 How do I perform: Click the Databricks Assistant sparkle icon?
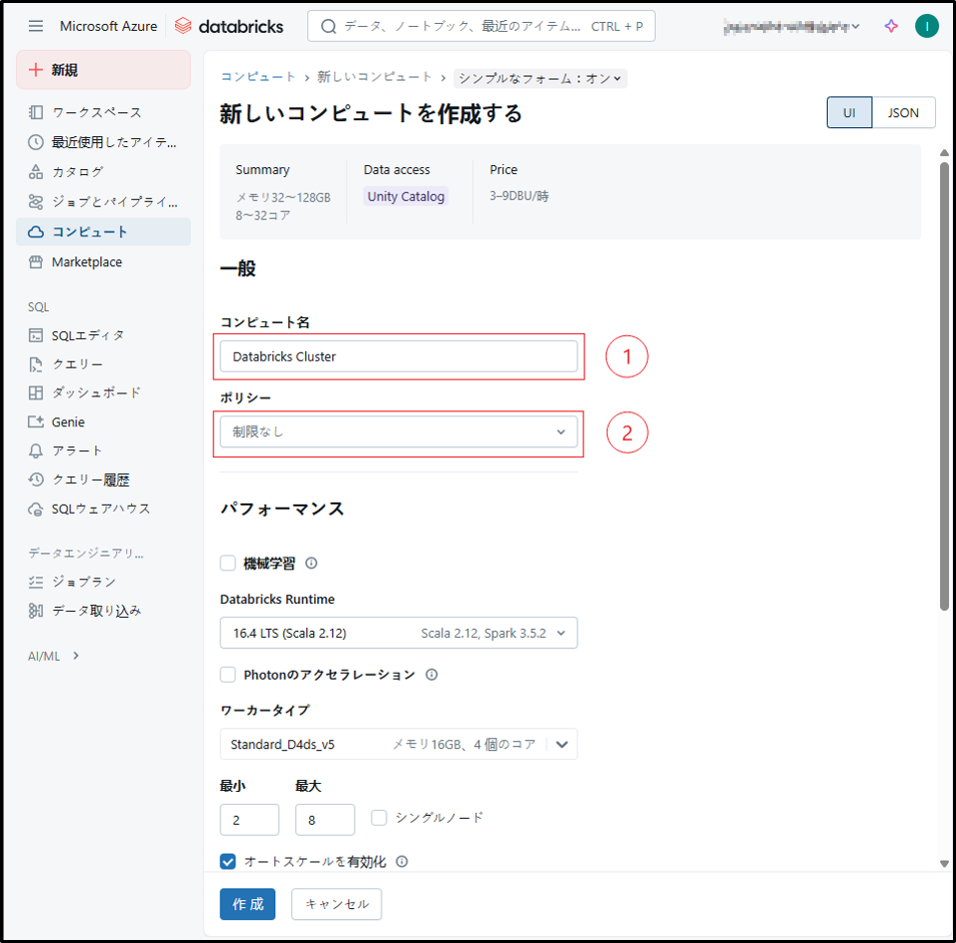891,26
